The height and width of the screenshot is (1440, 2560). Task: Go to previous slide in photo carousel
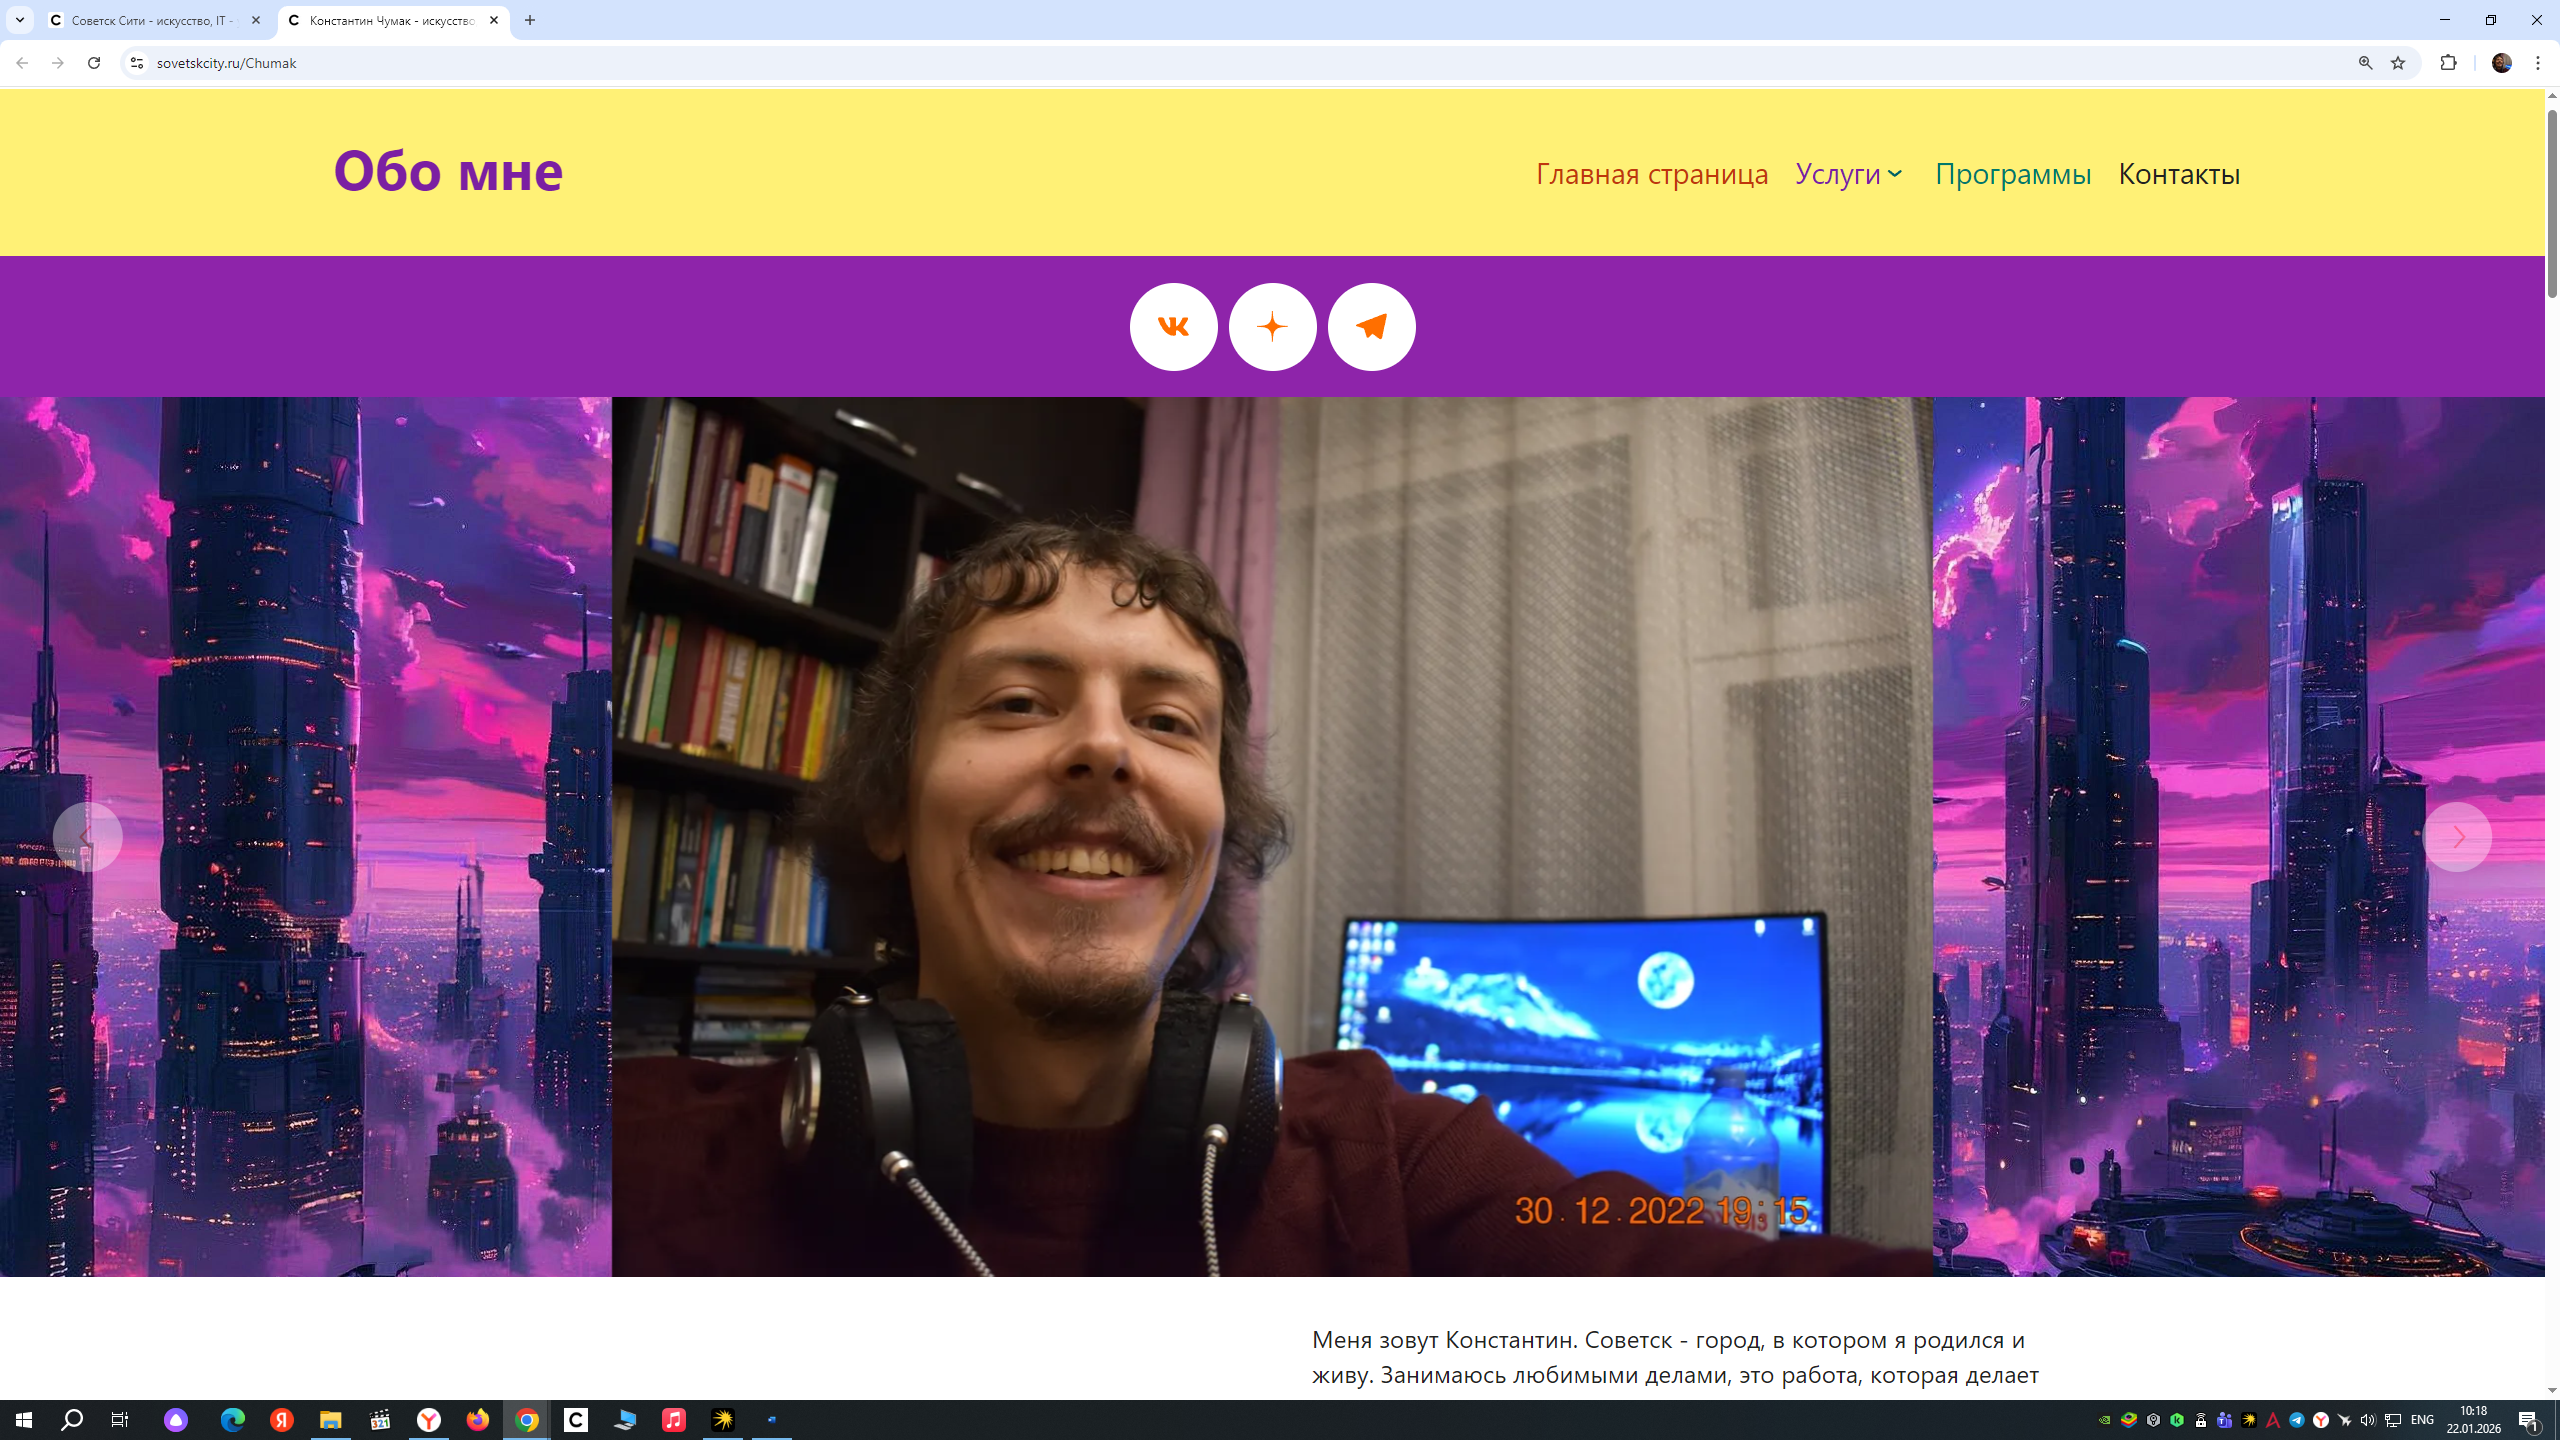[x=87, y=837]
